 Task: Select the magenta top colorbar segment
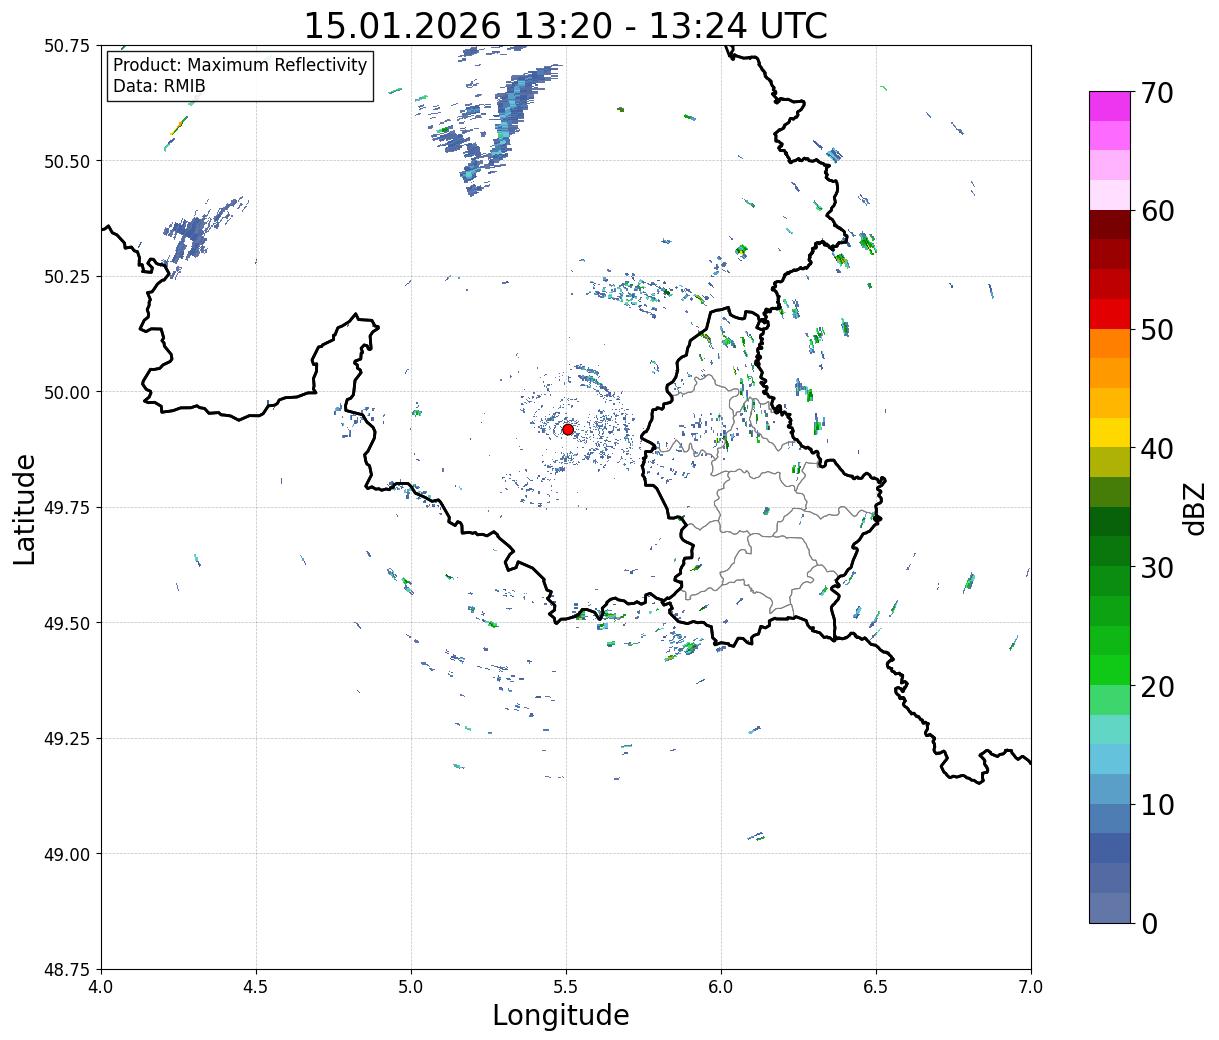point(1110,106)
